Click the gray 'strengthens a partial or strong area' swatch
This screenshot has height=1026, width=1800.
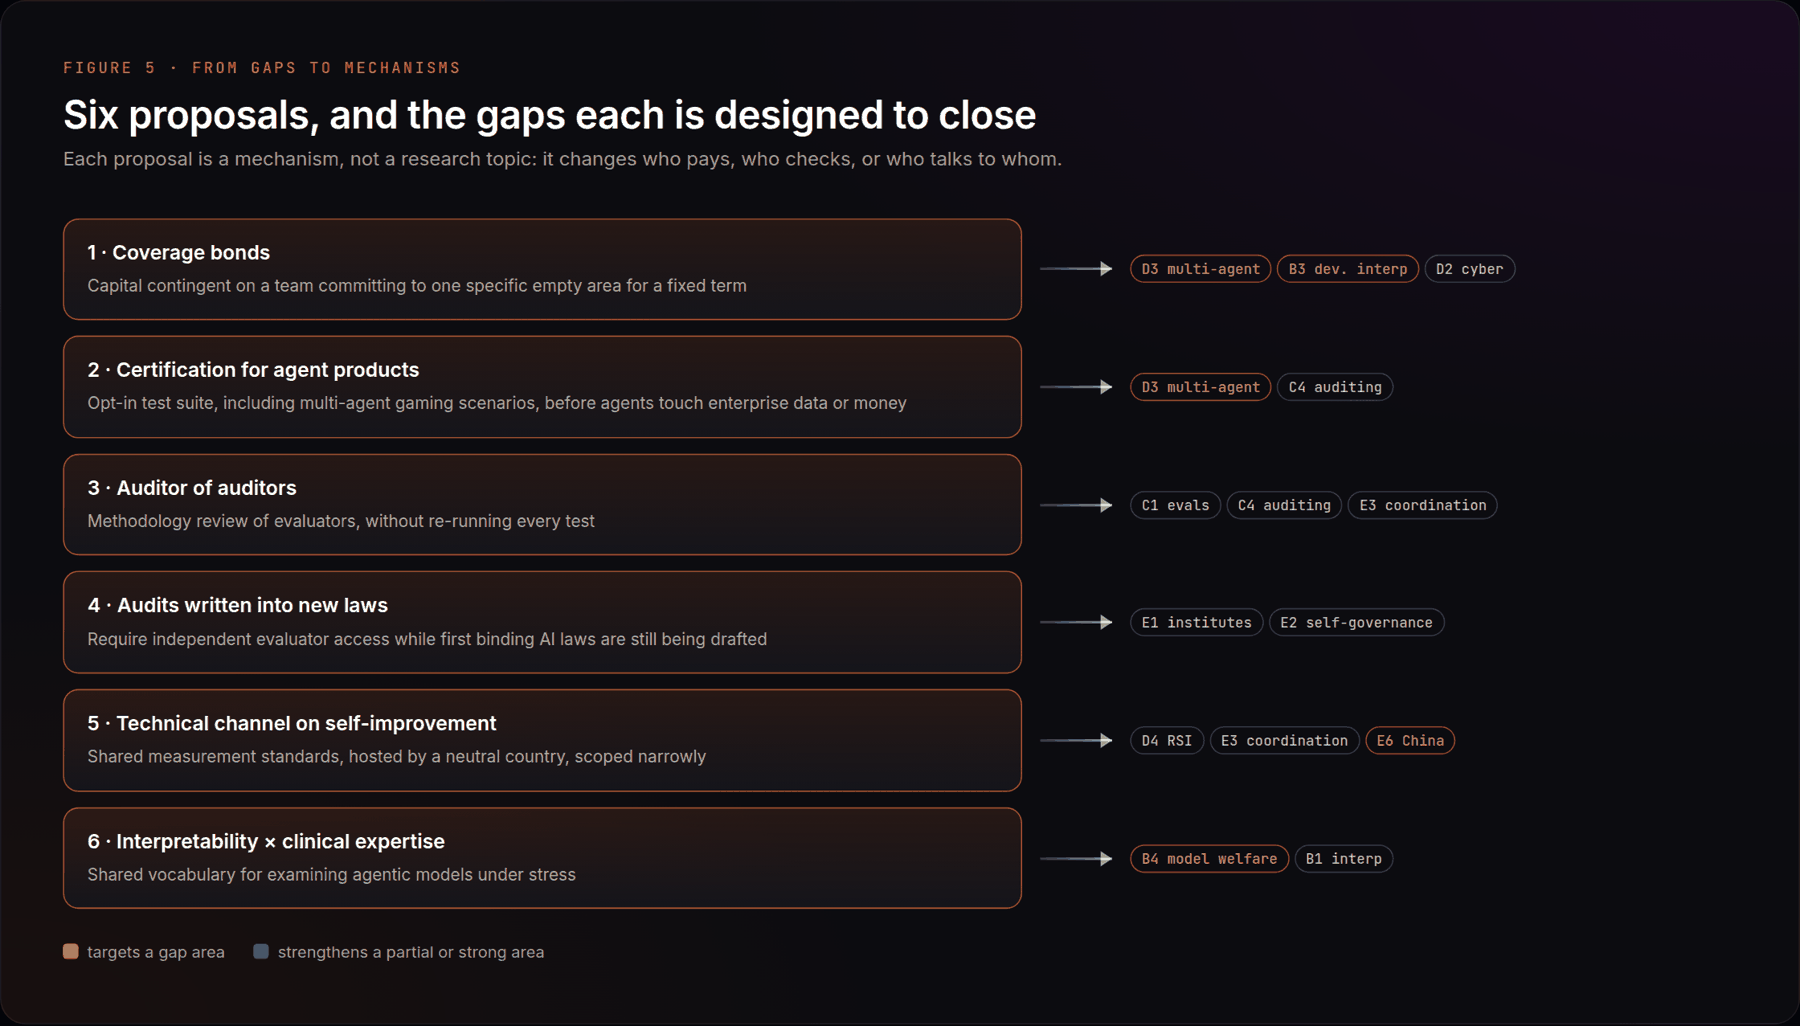261,951
